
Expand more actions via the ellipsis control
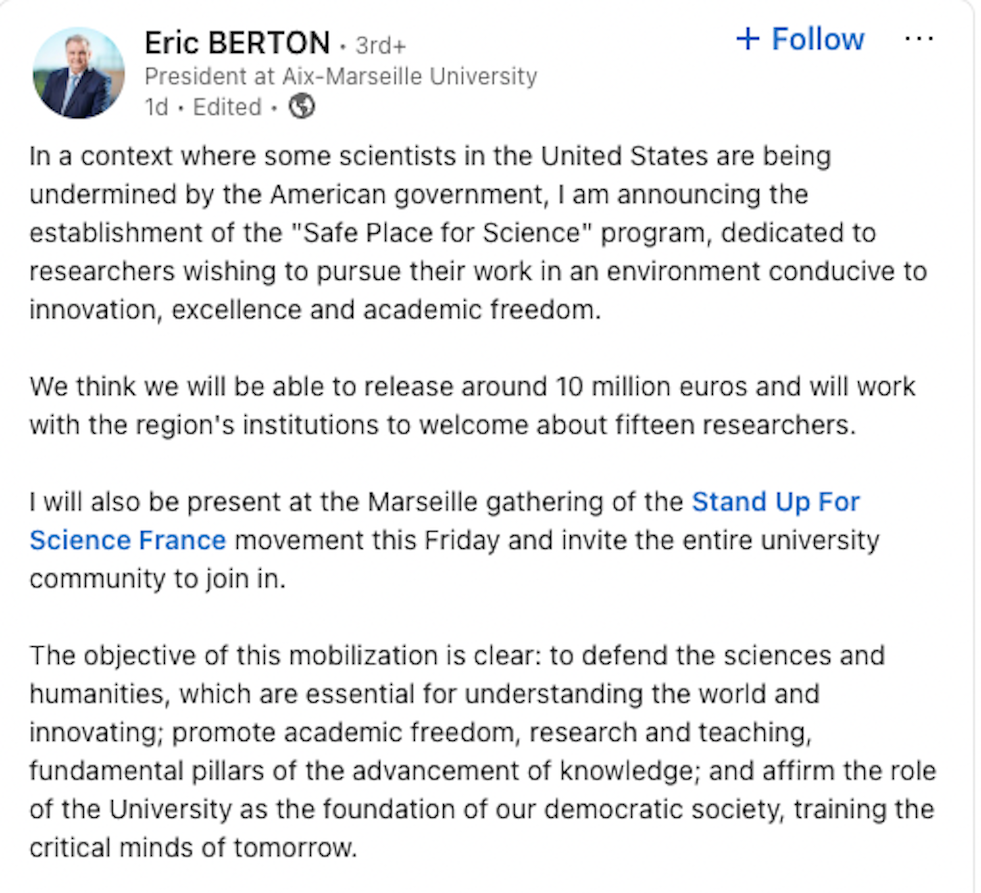click(920, 38)
